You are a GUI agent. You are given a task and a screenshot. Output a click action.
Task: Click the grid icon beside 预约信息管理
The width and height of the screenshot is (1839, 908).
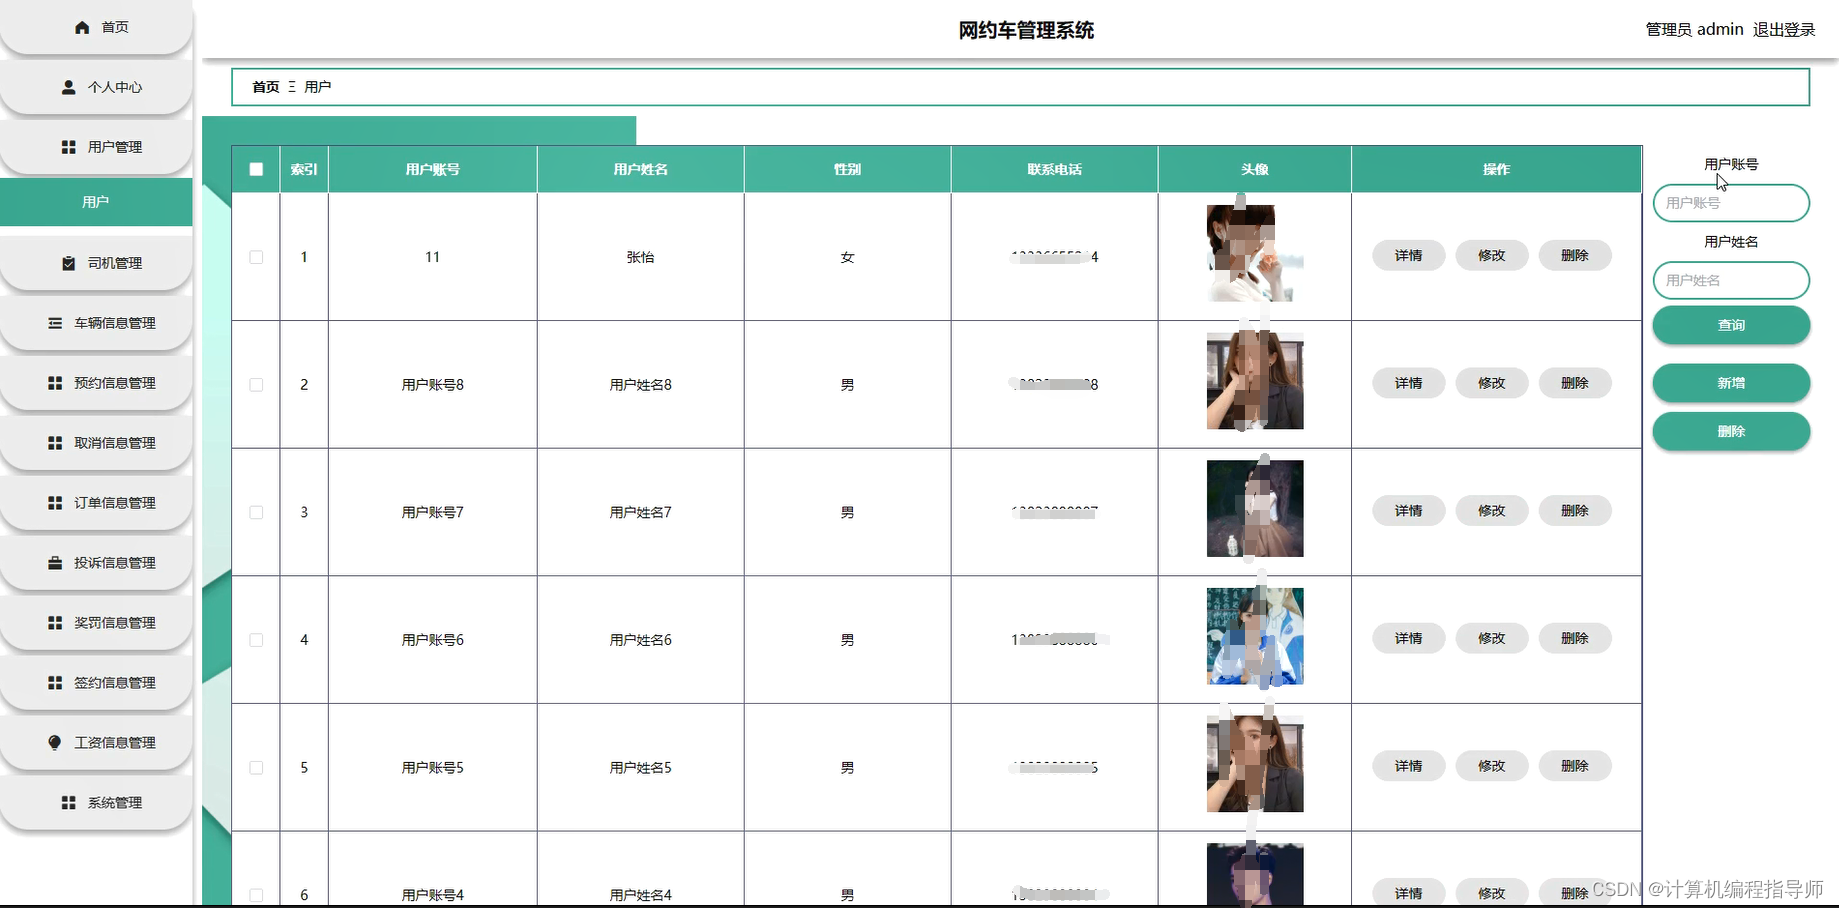click(x=55, y=383)
